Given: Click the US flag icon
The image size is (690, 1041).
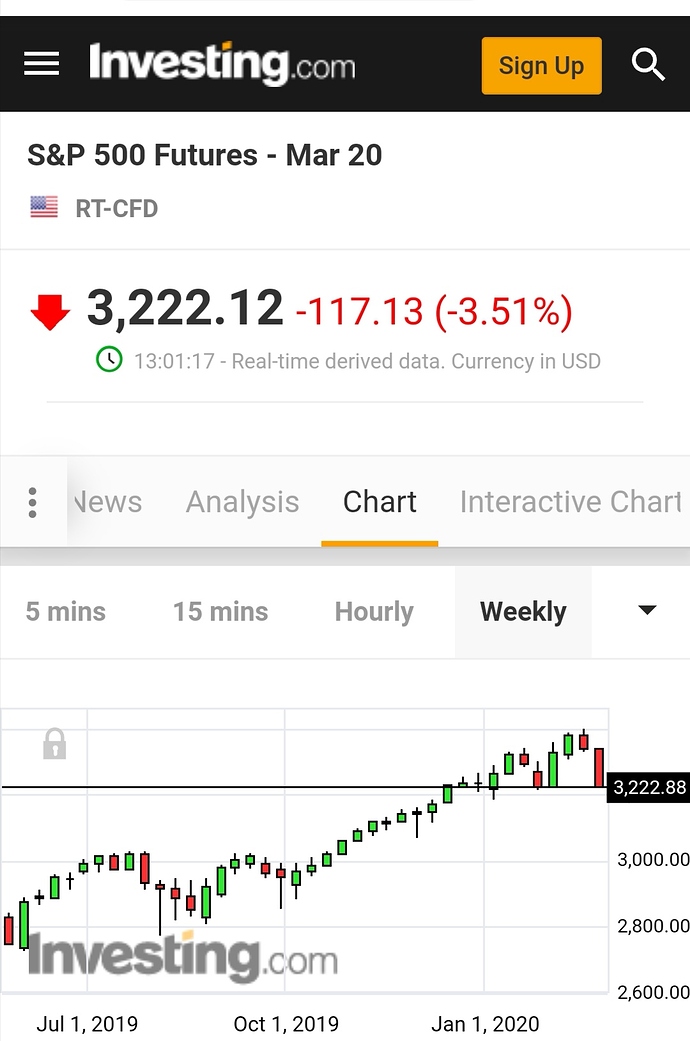Looking at the screenshot, I should pos(44,207).
